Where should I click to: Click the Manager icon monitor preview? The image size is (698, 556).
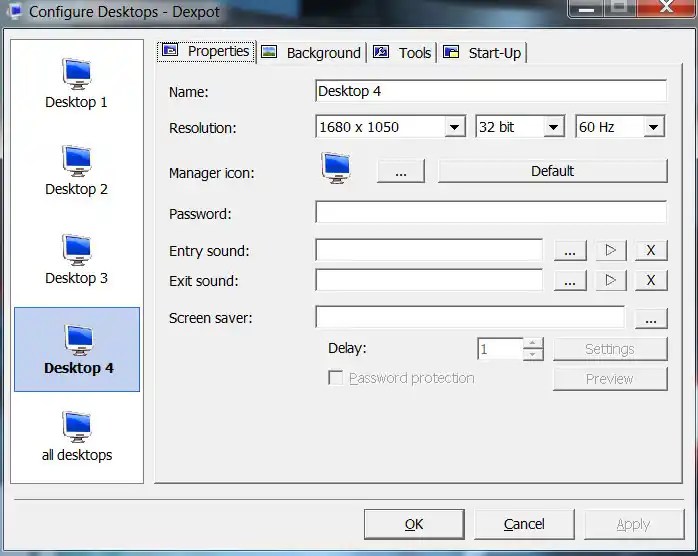click(x=336, y=168)
